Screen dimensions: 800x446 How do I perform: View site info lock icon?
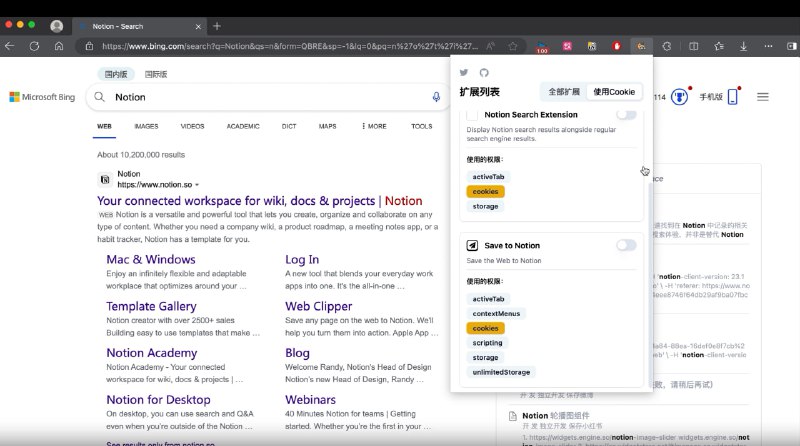(89, 46)
